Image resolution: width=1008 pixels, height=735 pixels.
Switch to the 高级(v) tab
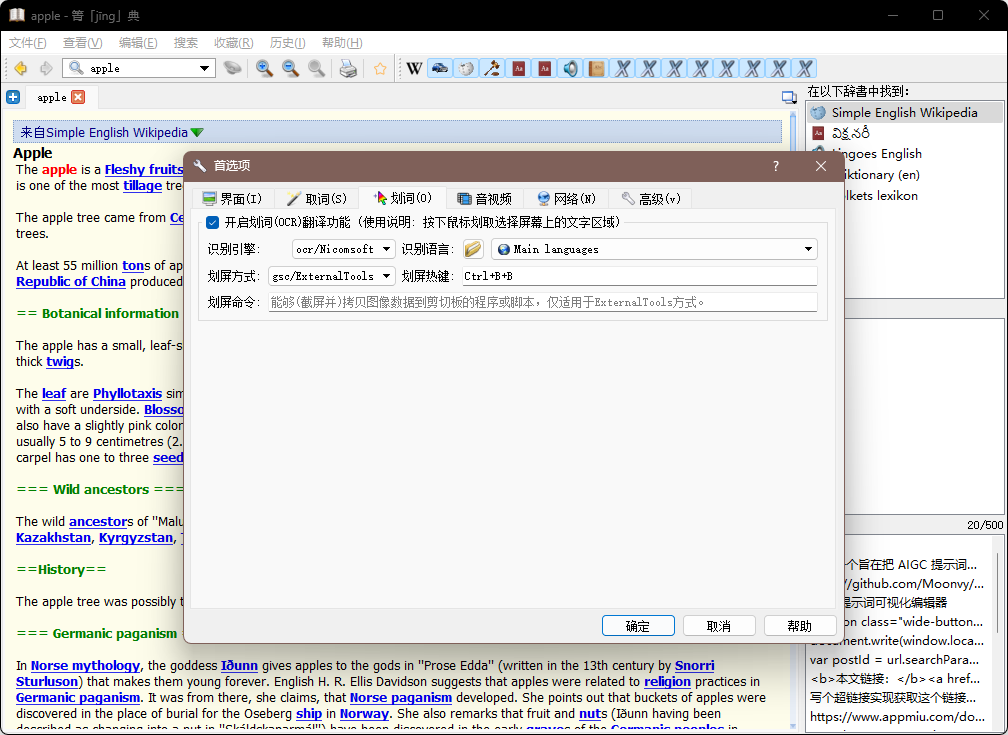pyautogui.click(x=651, y=199)
